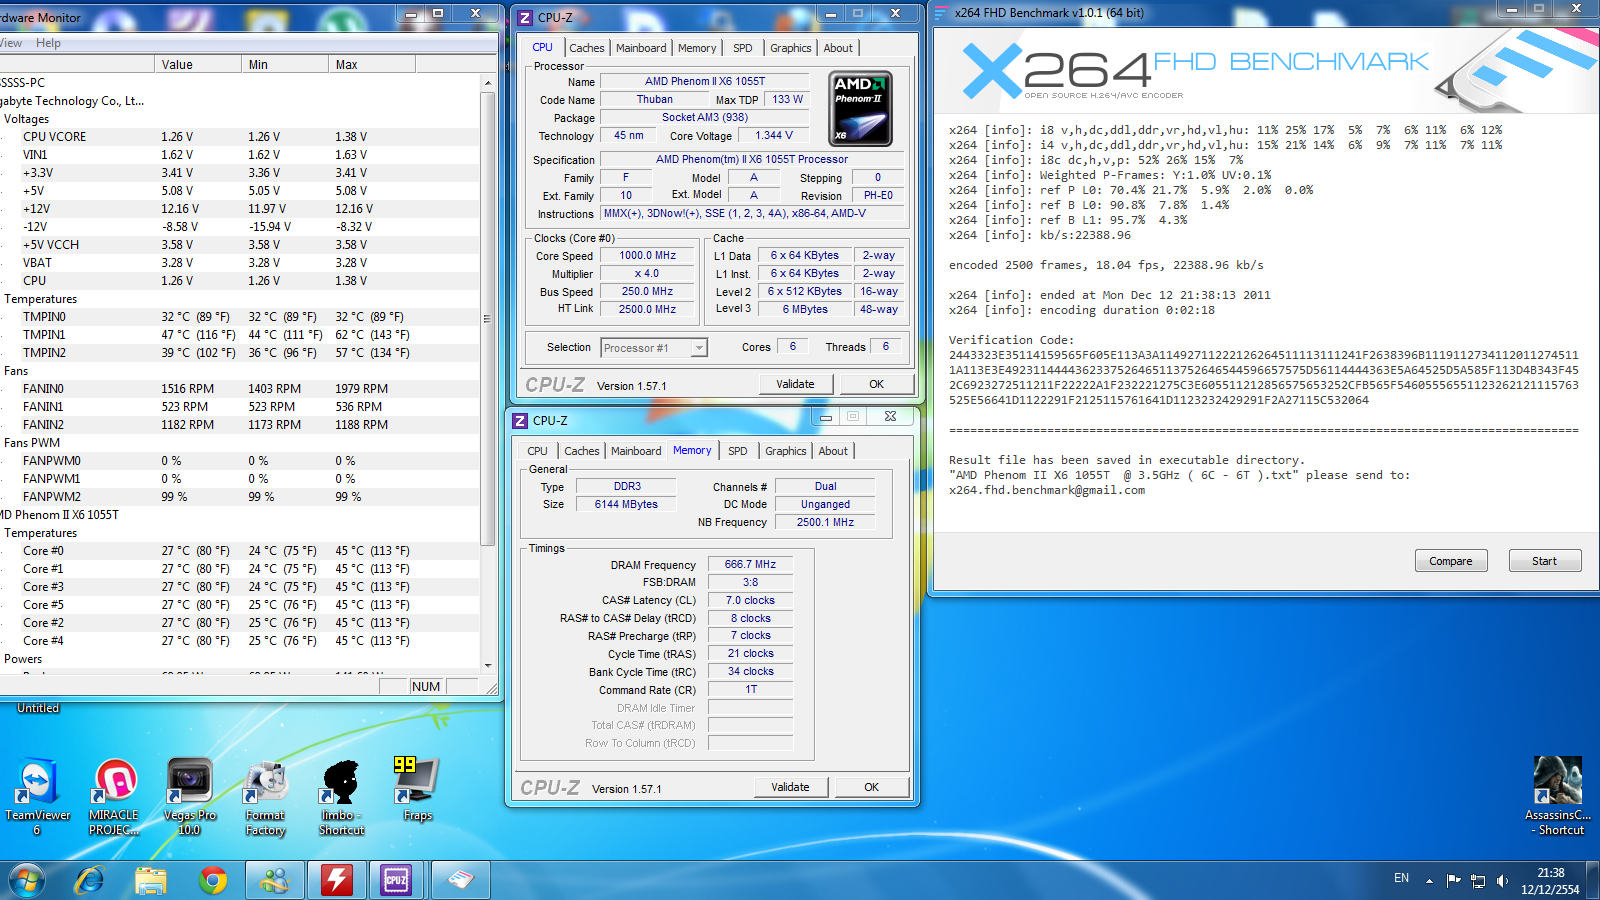Open the two-people messenger taskbar icon
This screenshot has height=900, width=1600.
tap(274, 880)
